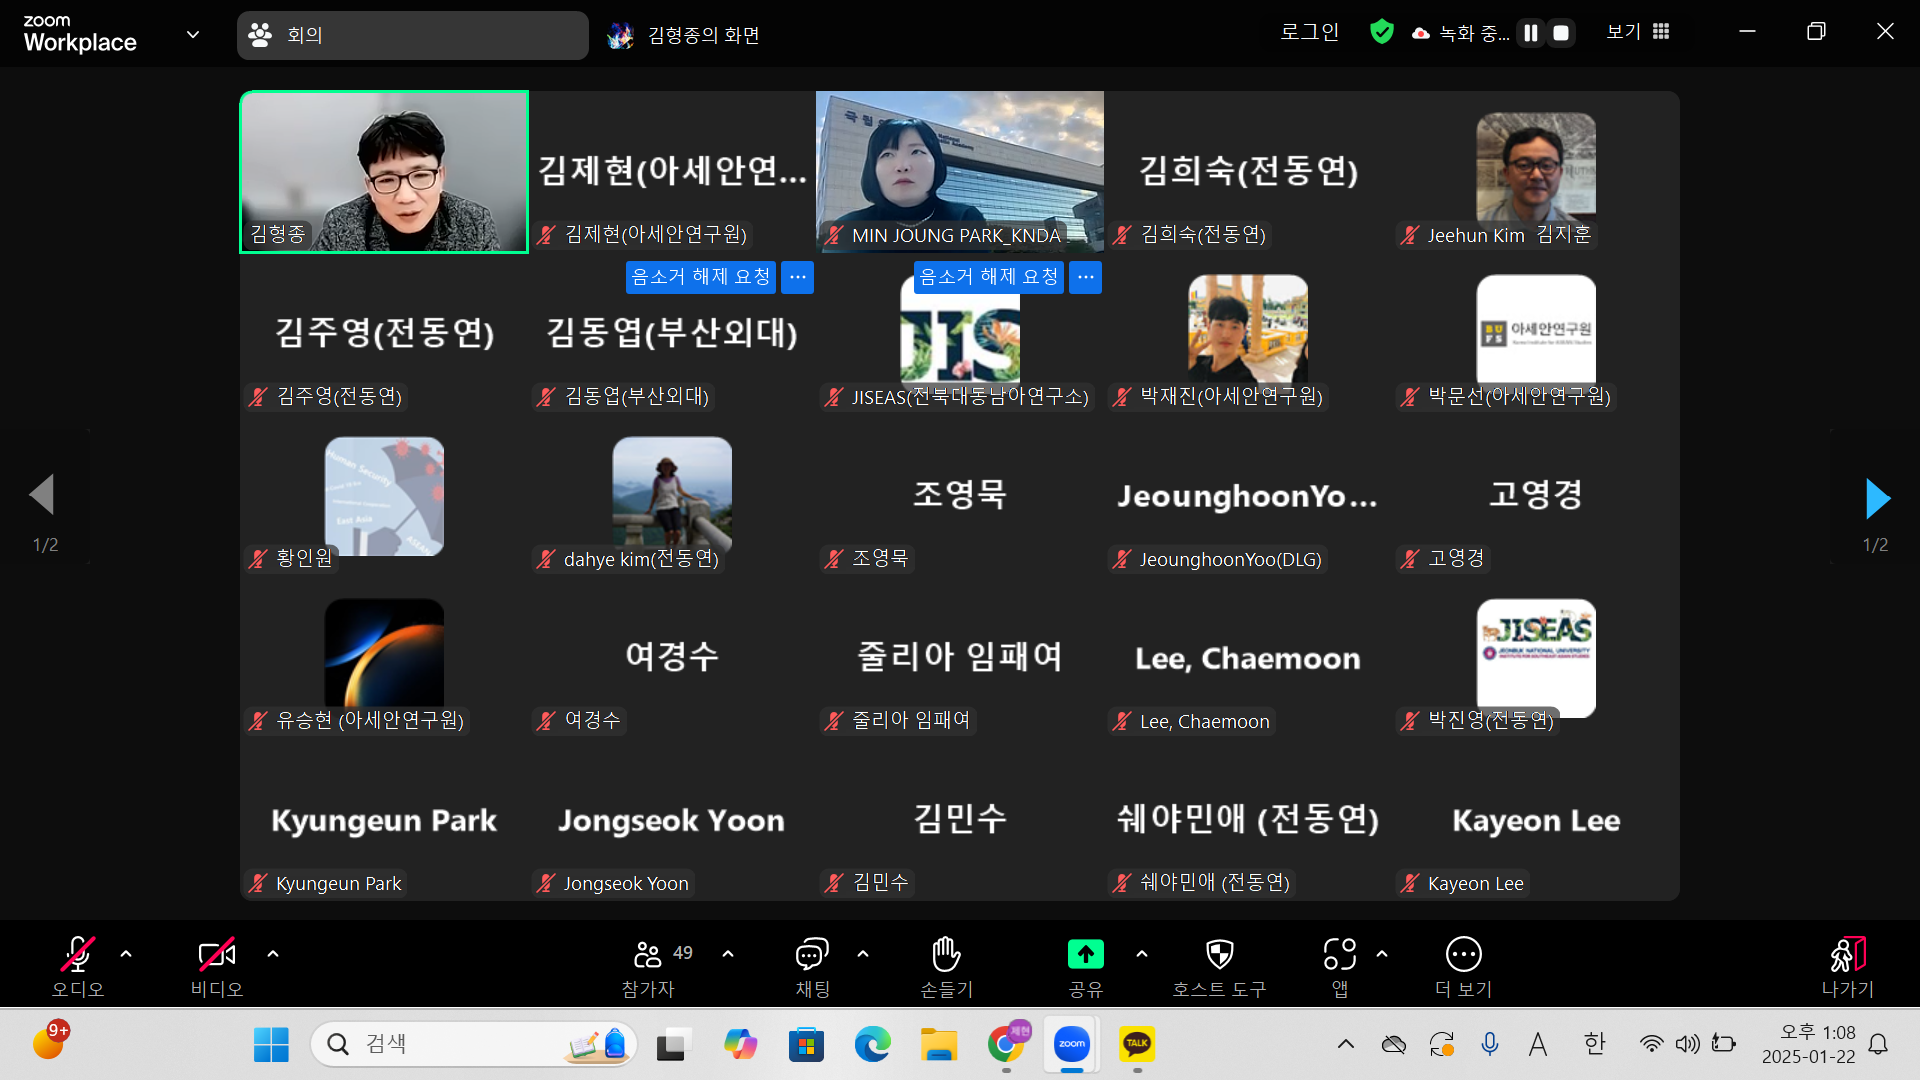The width and height of the screenshot is (1920, 1080).
Task: Start video with the camera button
Action: [216, 955]
